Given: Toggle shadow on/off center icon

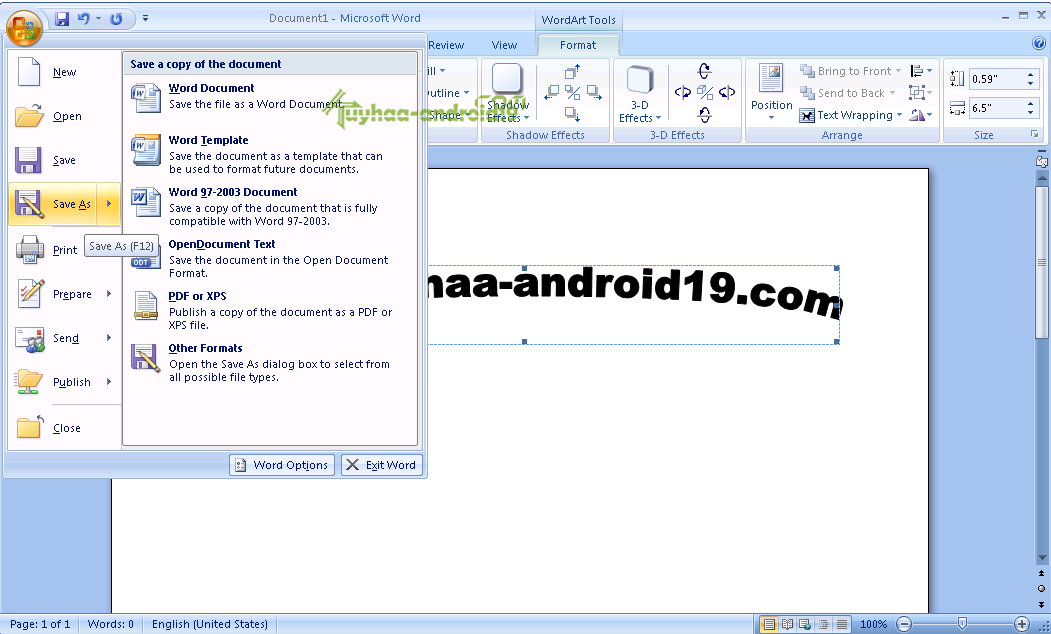Looking at the screenshot, I should [x=572, y=92].
